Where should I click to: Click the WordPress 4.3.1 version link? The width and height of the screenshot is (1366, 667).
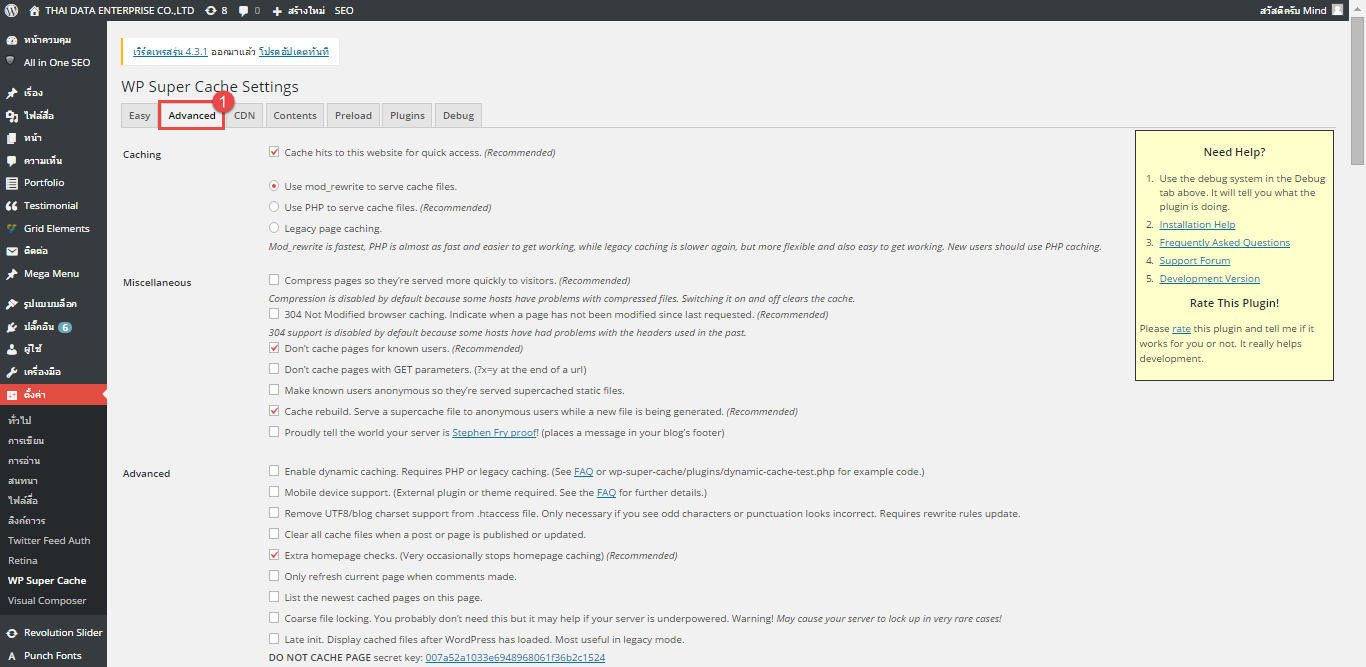coord(170,51)
